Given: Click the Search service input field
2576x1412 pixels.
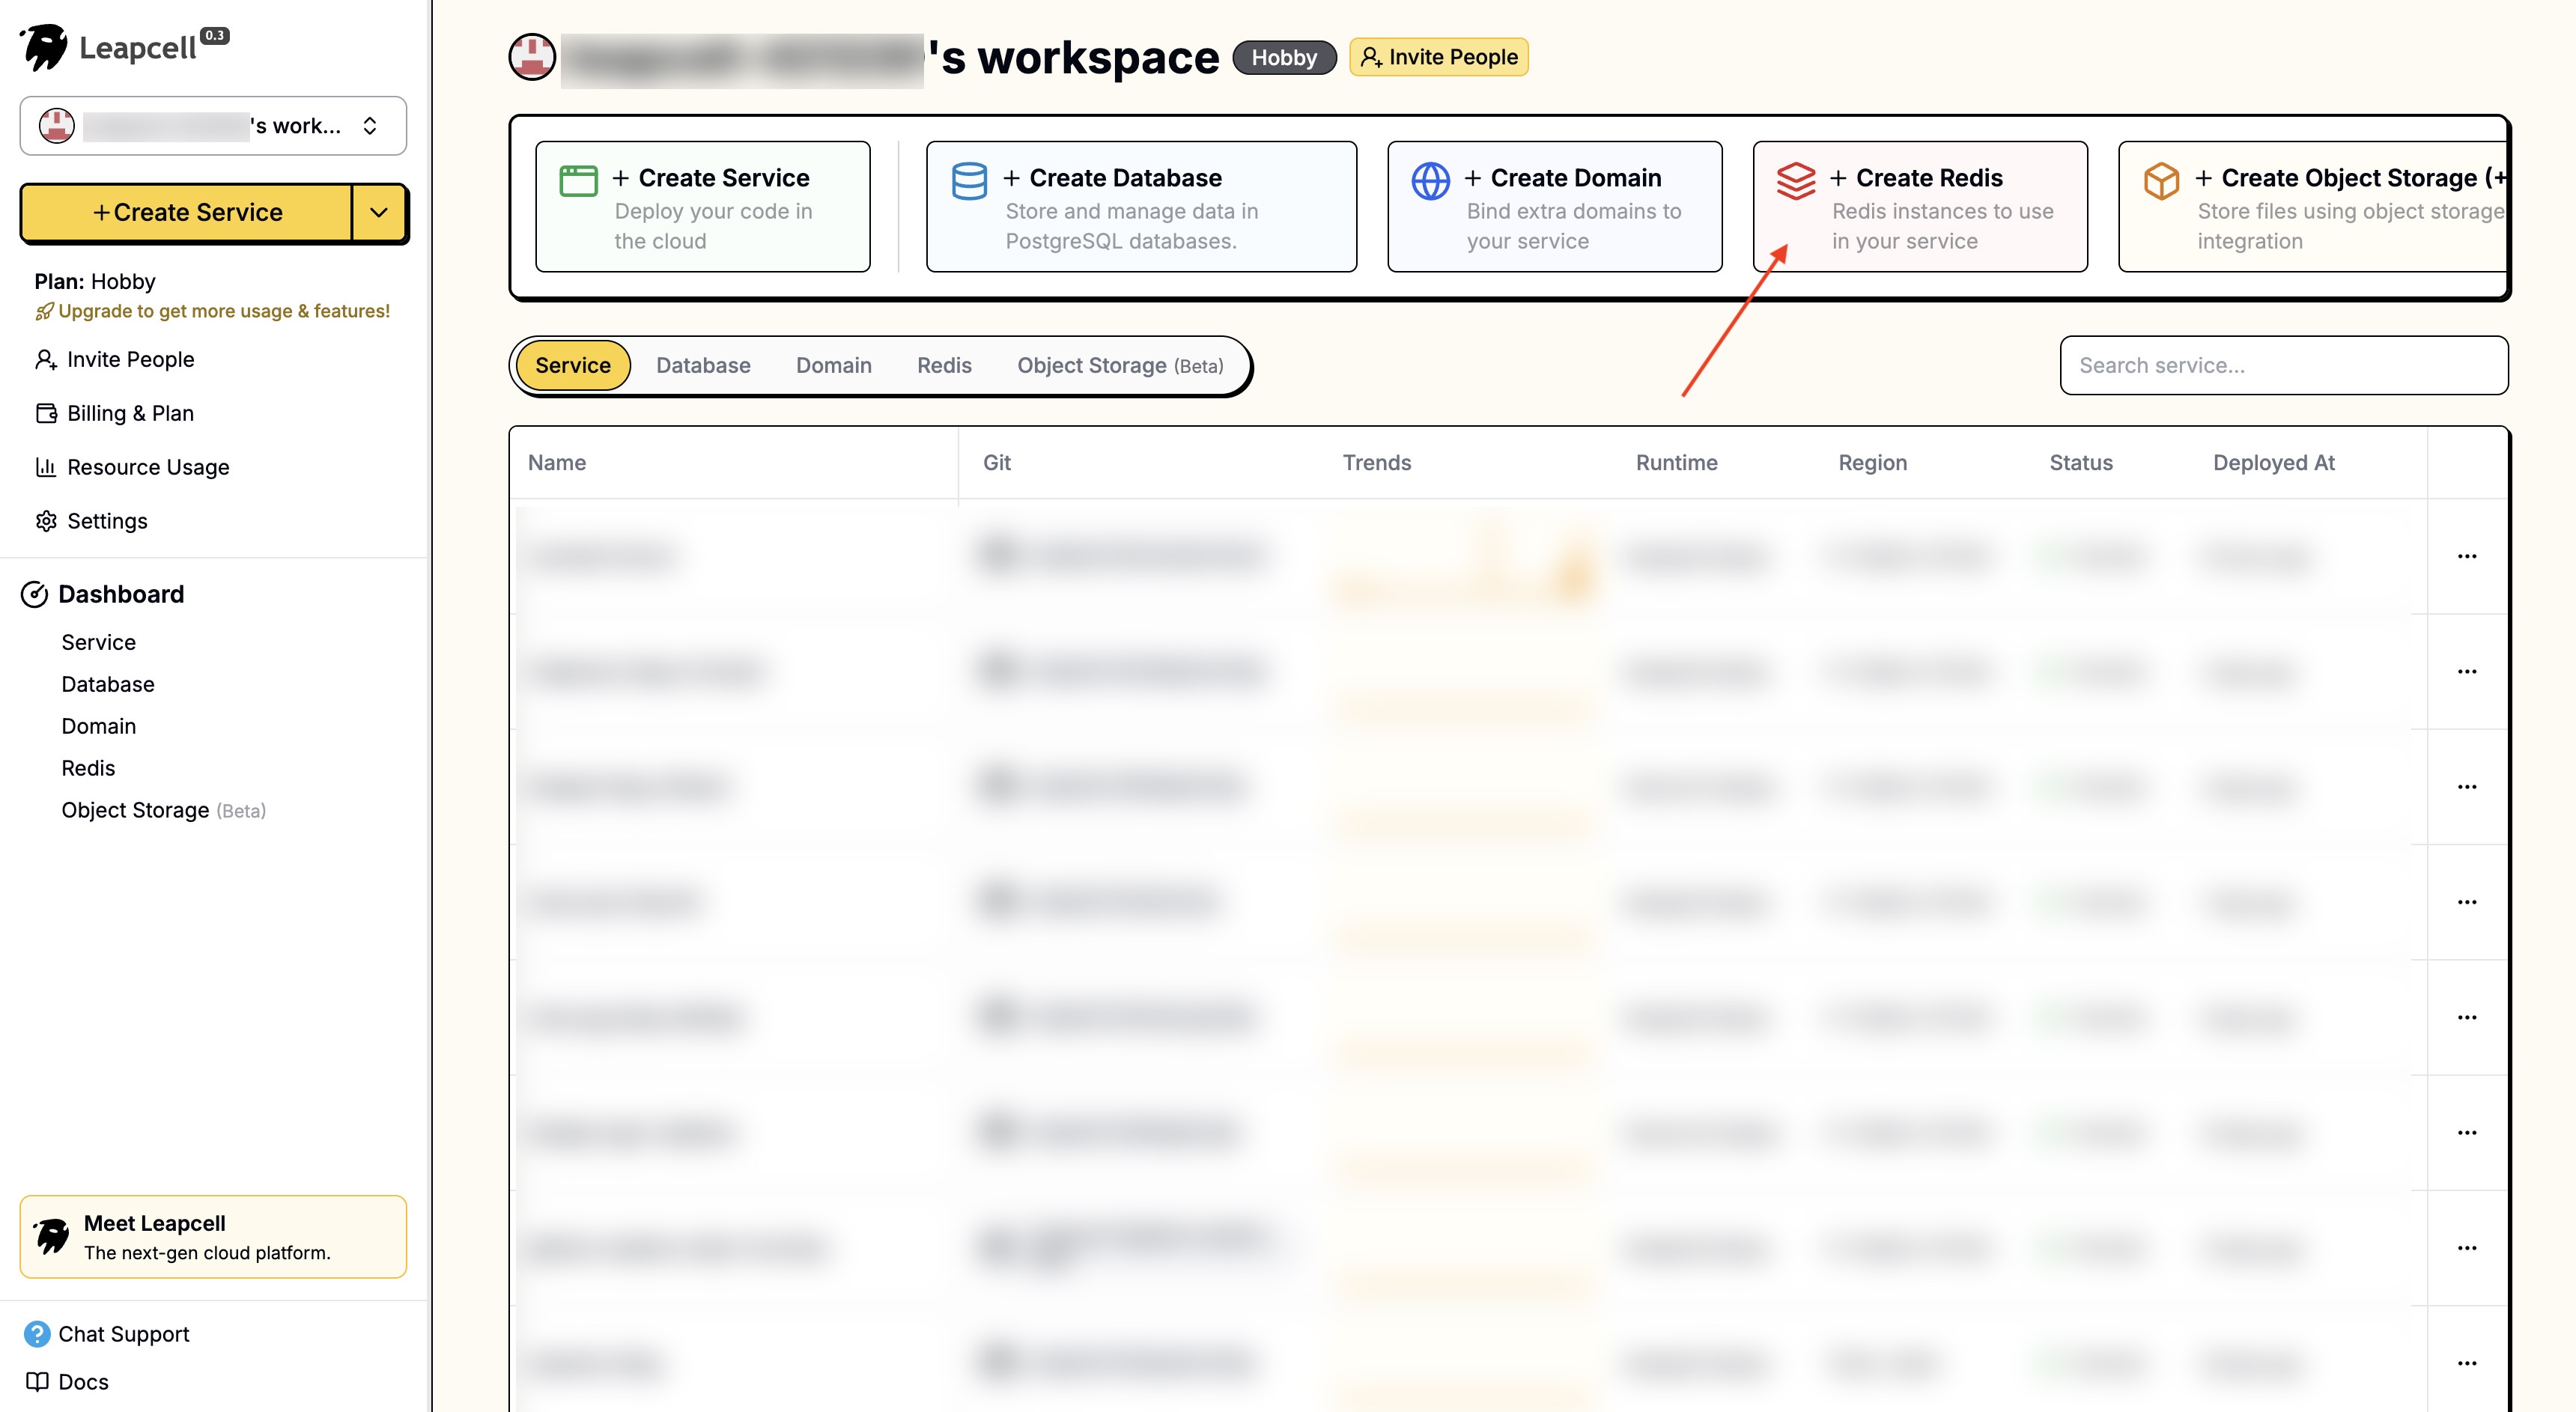Looking at the screenshot, I should pos(2283,365).
